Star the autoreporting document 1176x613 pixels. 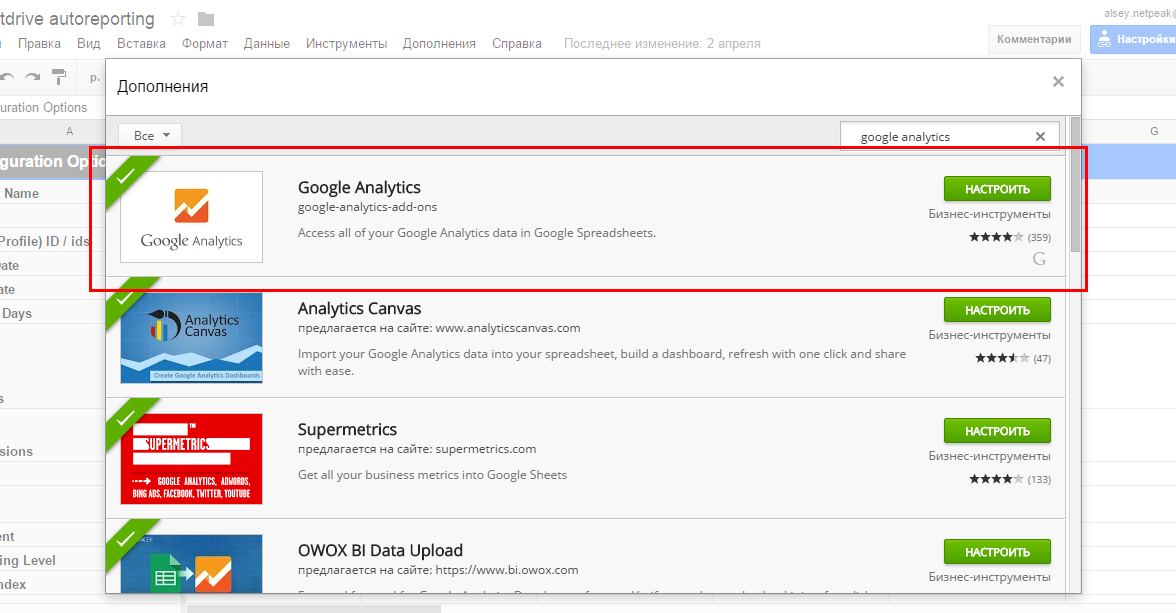click(x=178, y=19)
